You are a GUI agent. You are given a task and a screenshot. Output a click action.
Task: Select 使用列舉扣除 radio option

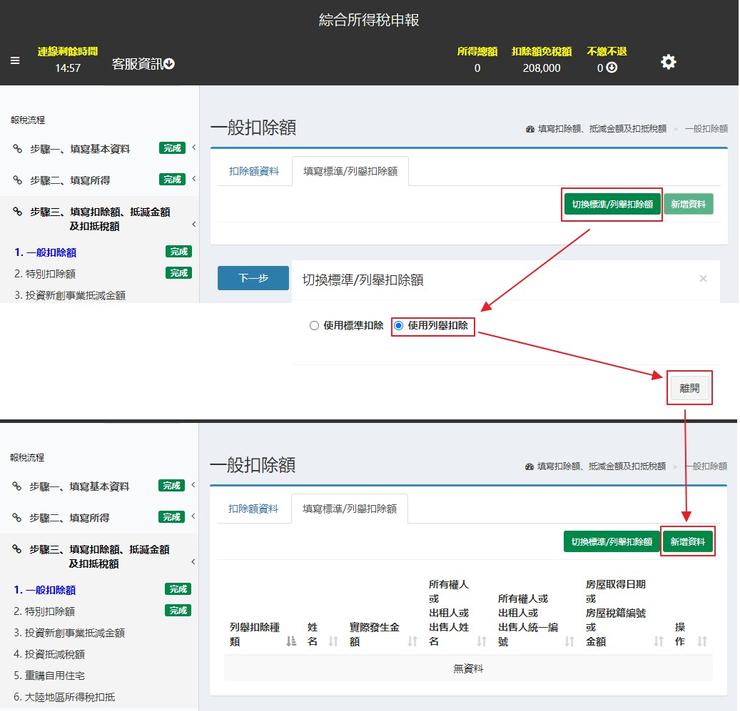[x=399, y=326]
